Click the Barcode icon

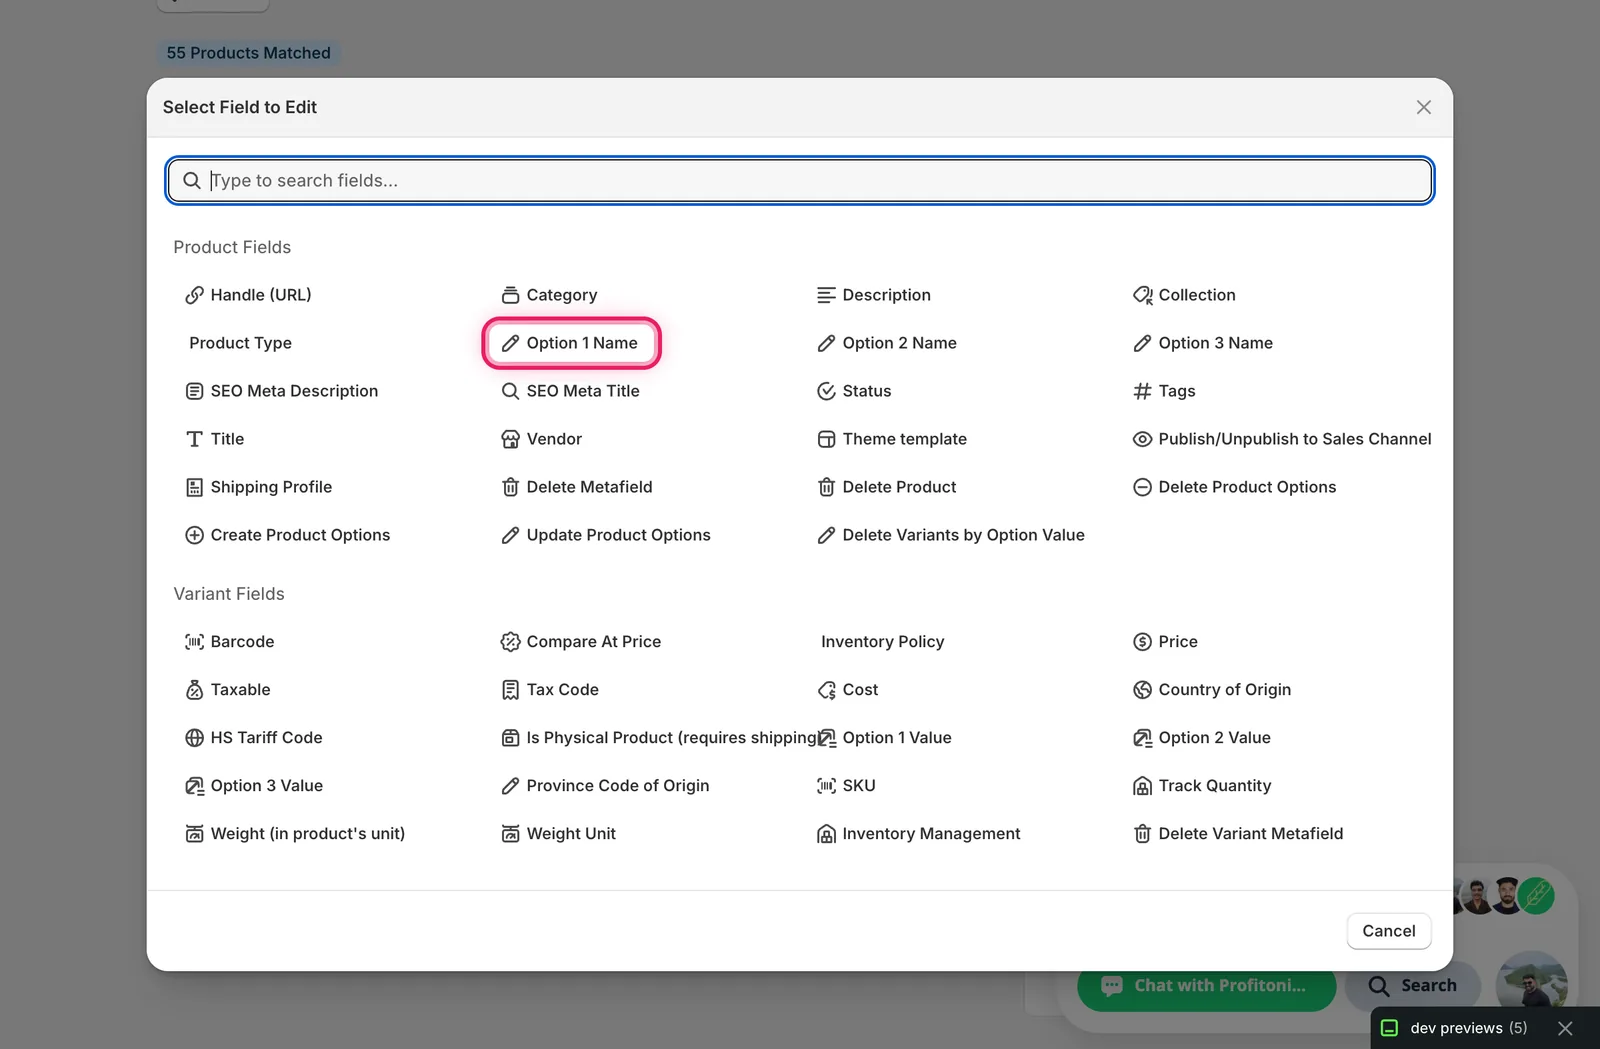(194, 642)
